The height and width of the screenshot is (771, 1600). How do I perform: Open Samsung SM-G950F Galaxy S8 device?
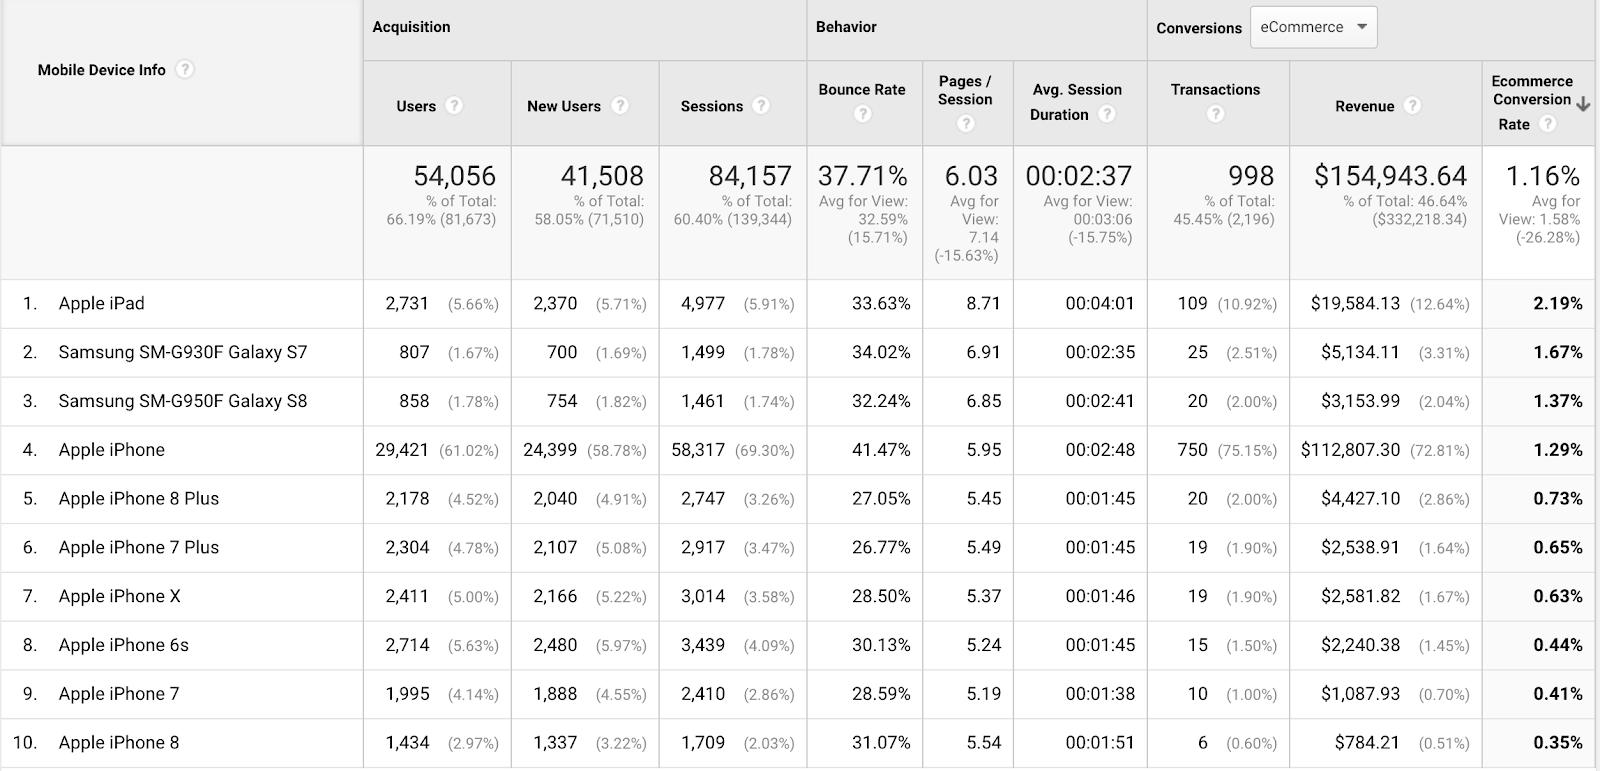click(183, 401)
